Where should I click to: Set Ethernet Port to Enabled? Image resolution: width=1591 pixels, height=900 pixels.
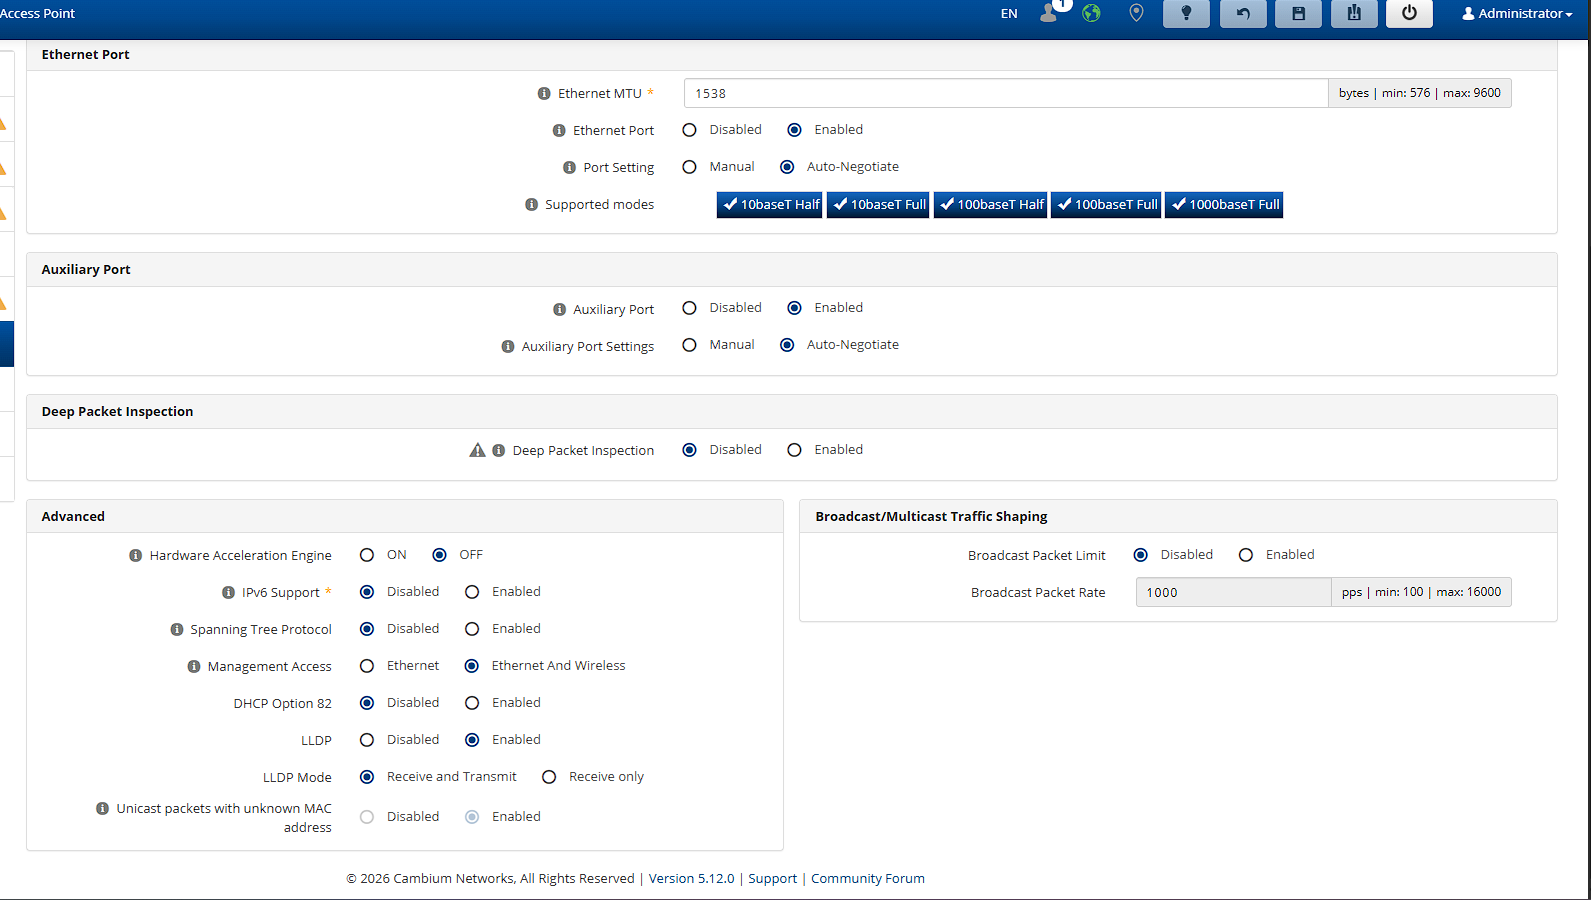[794, 130]
